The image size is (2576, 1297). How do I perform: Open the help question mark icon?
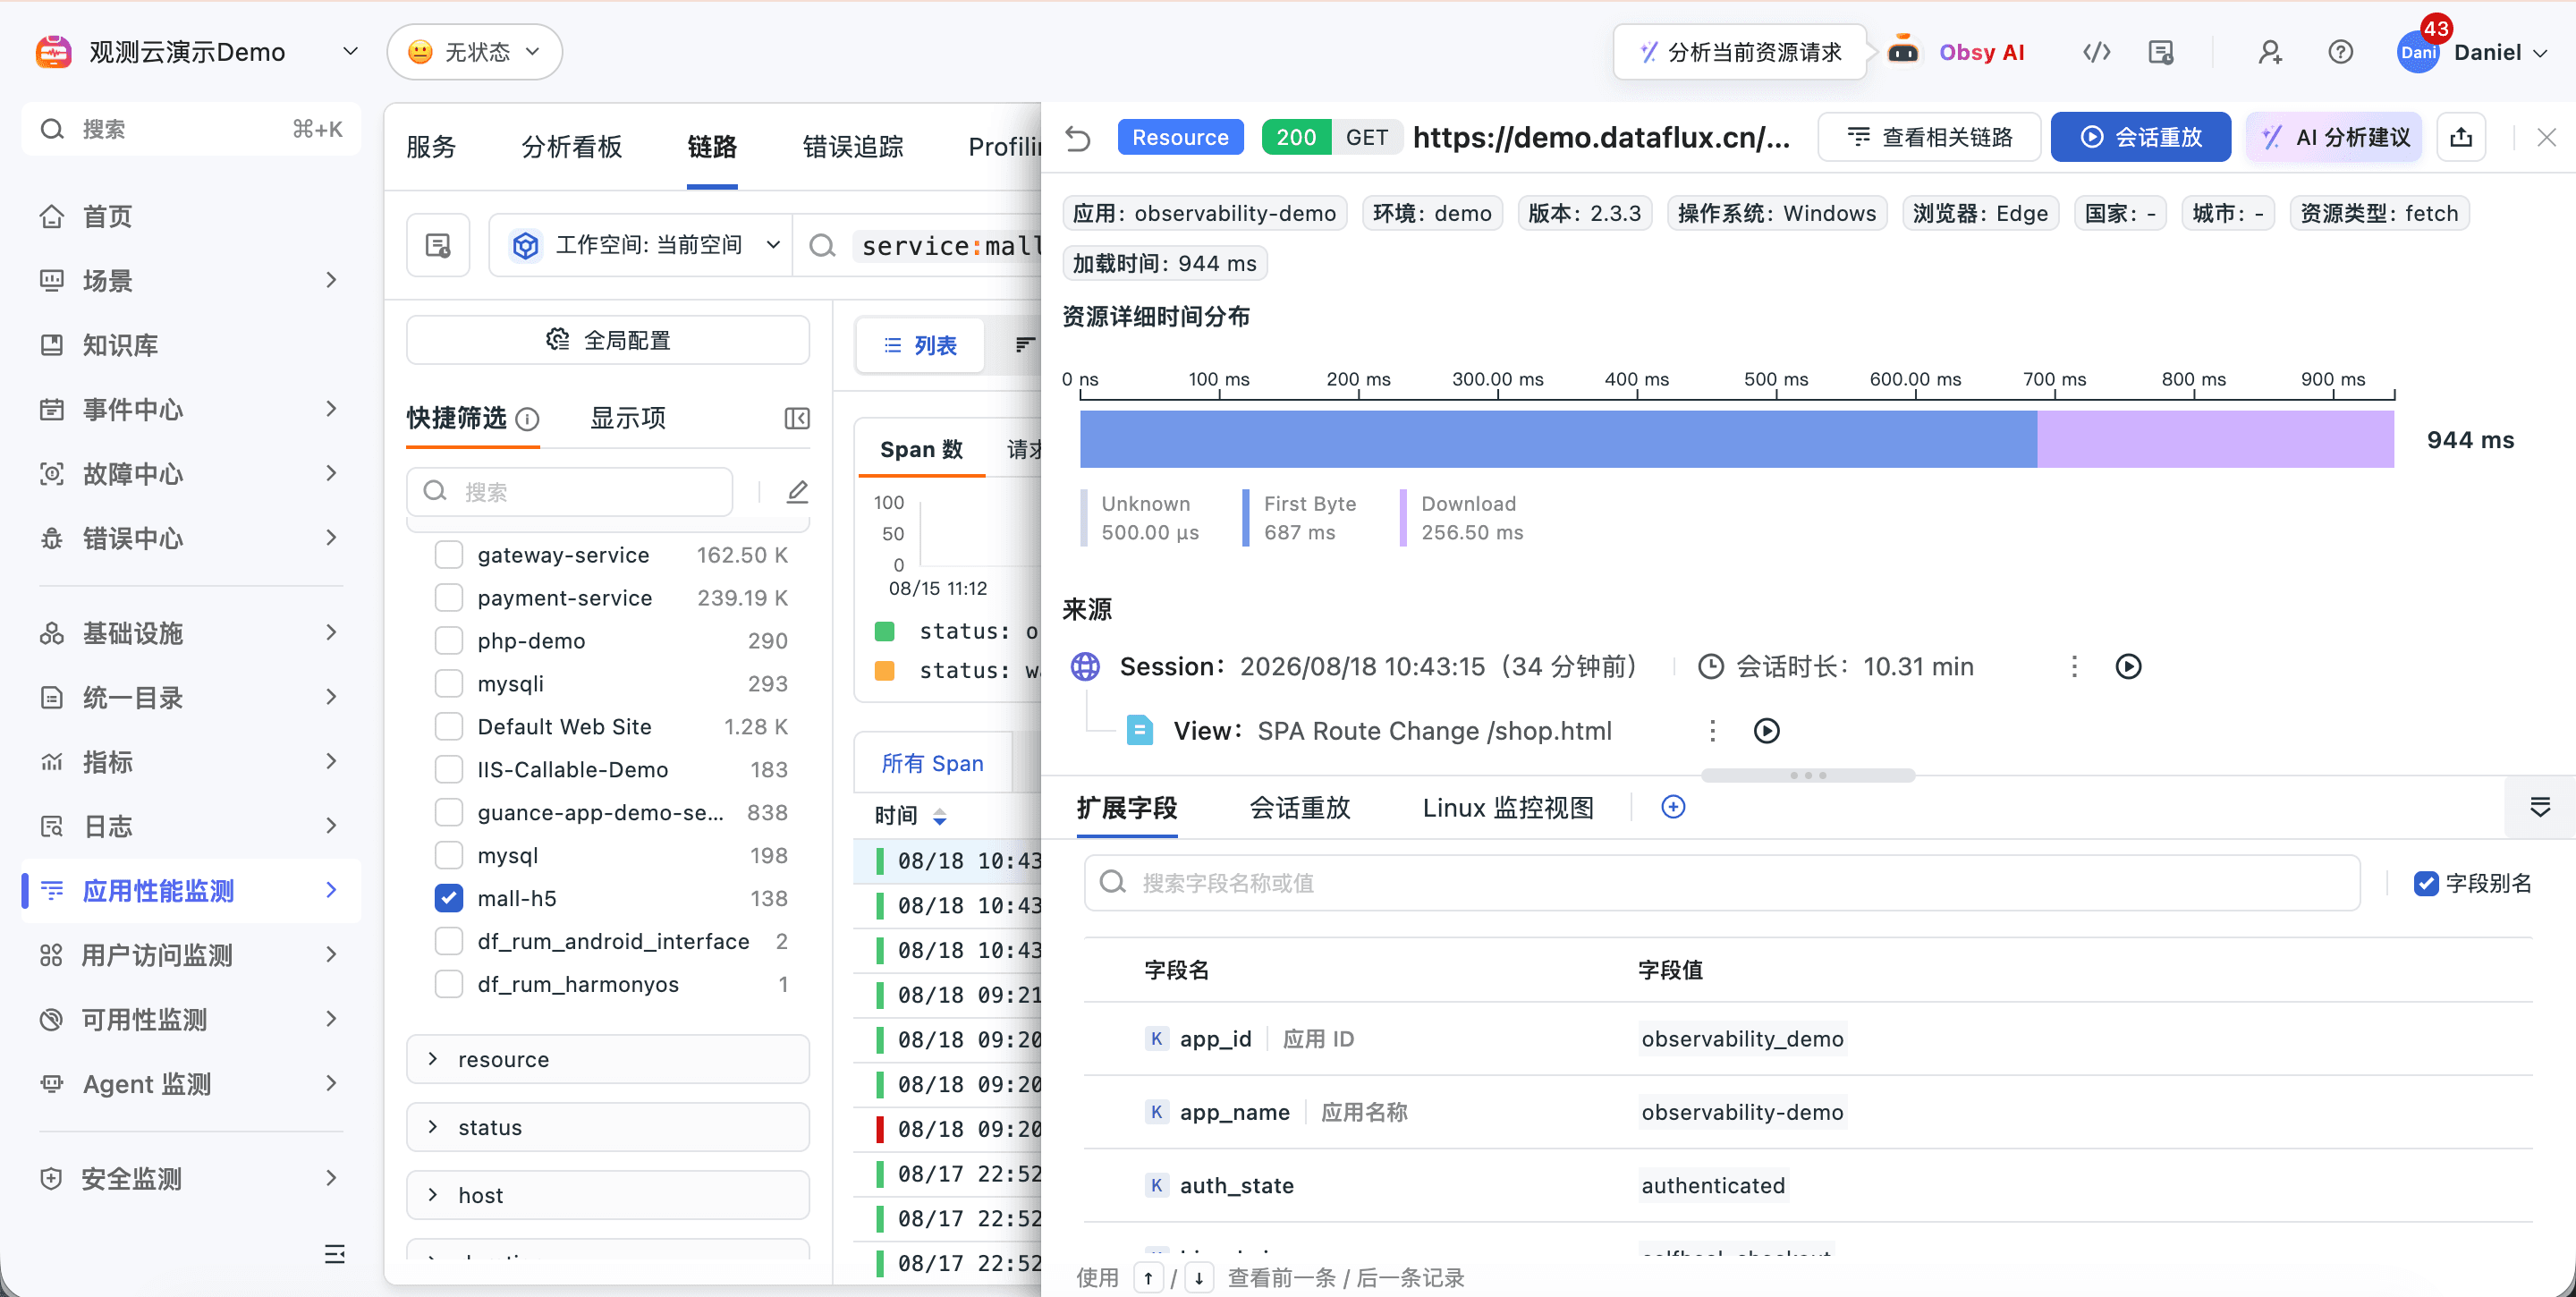(2340, 52)
